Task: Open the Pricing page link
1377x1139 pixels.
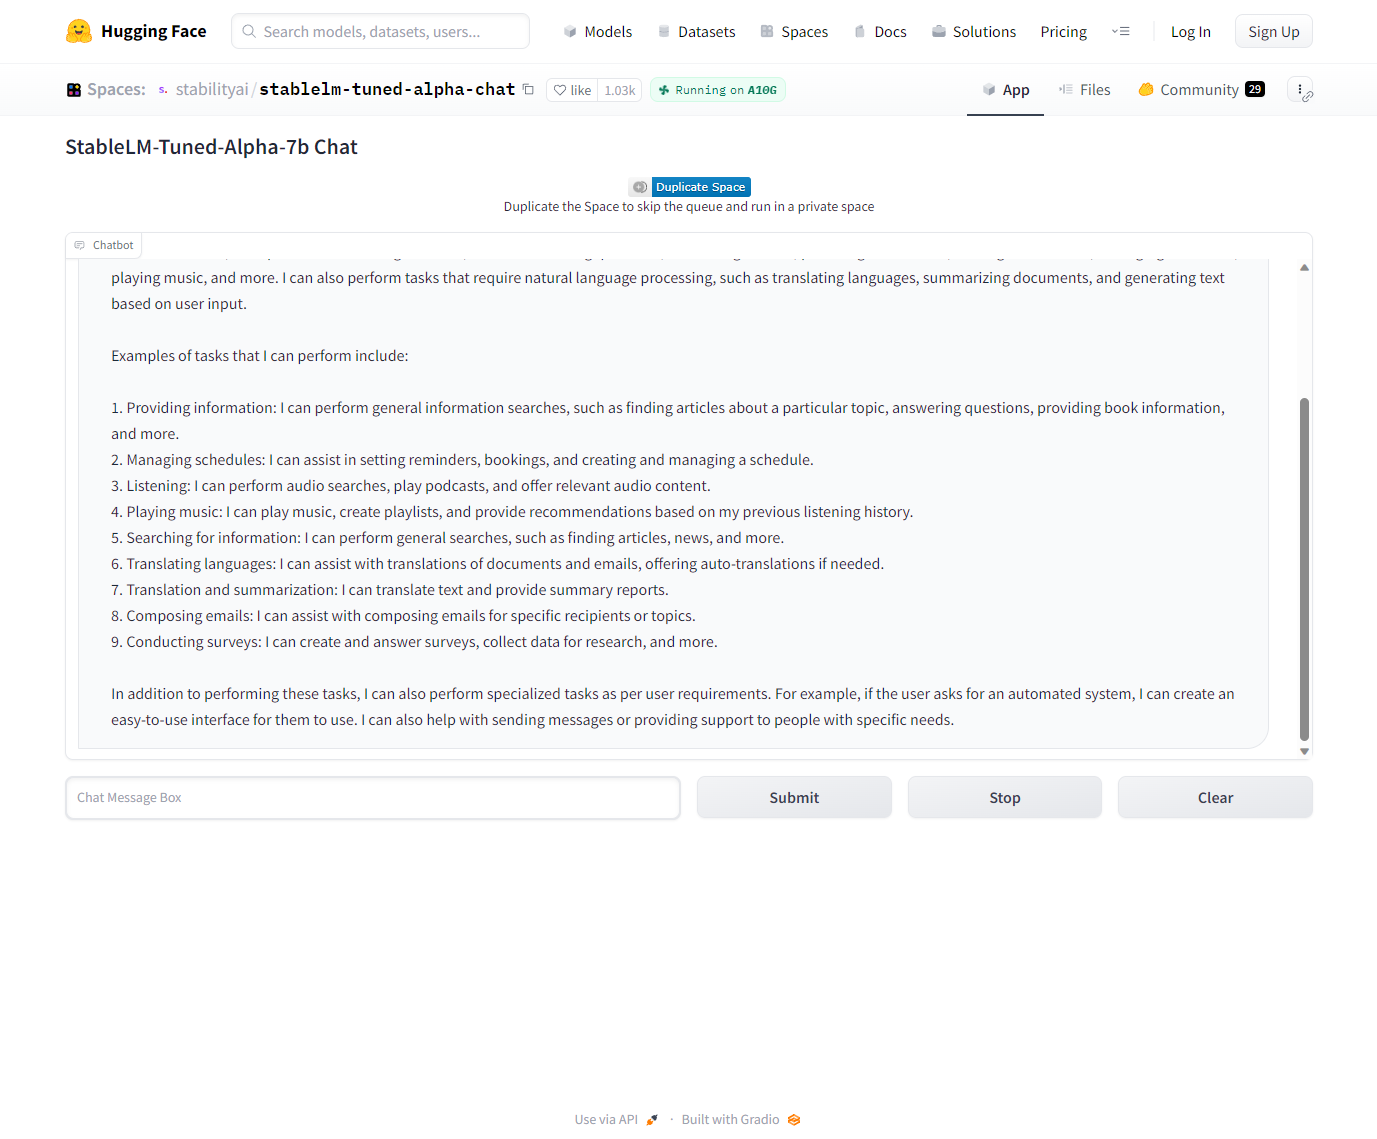Action: pos(1063,32)
